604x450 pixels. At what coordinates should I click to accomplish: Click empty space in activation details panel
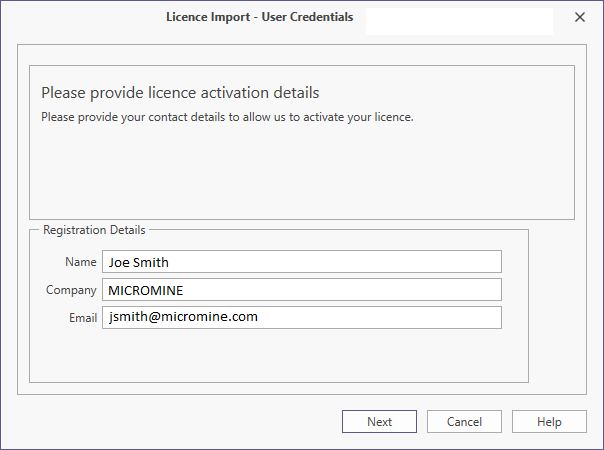coord(300,170)
